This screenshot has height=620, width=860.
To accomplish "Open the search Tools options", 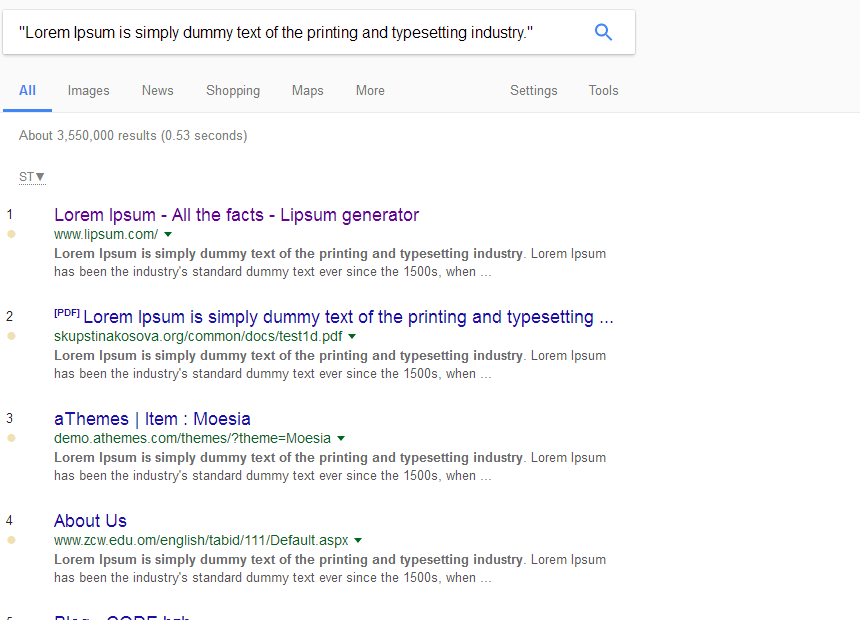I will 603,91.
